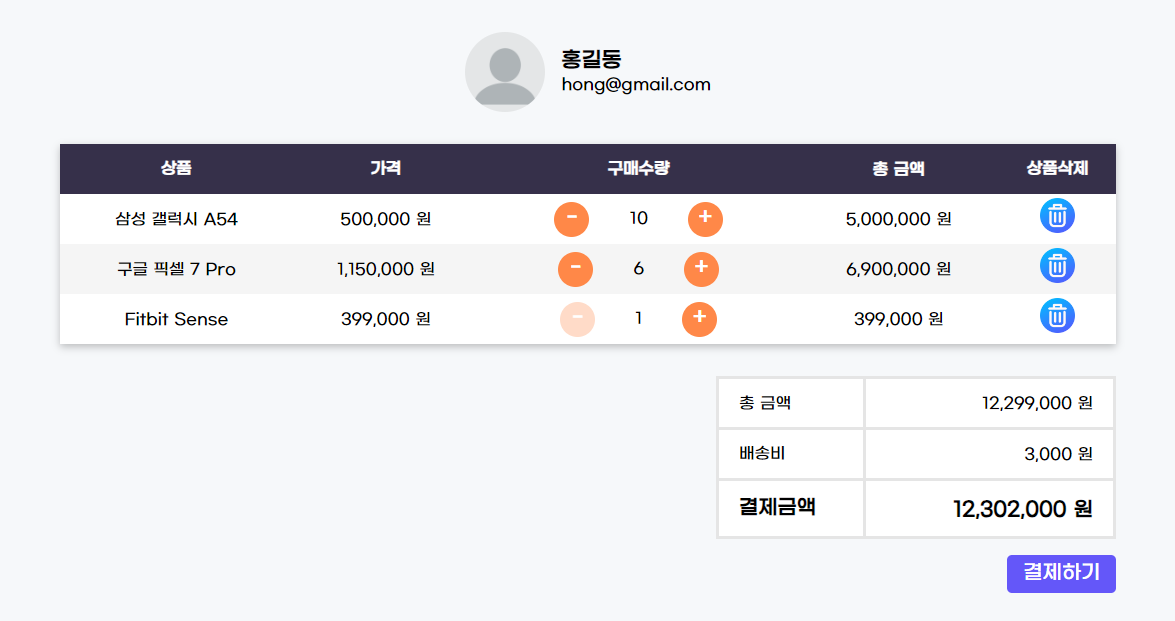1175x621 pixels.
Task: Select the 삼성 갤럭시 A54 product name
Action: pos(176,219)
